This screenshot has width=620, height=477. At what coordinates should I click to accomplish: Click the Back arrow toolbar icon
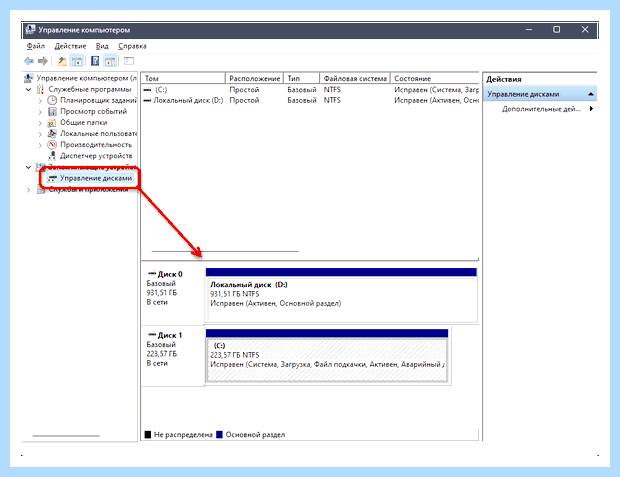(28, 61)
